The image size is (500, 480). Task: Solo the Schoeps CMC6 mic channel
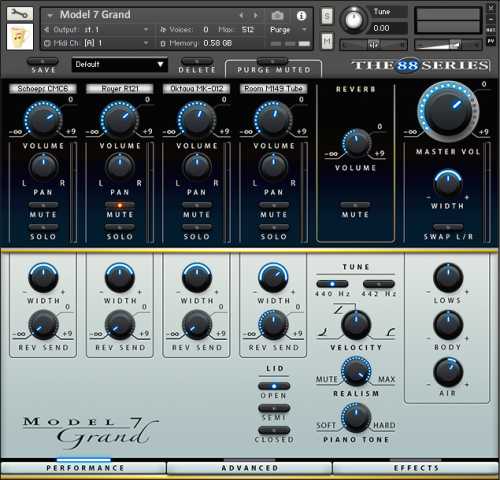click(43, 227)
